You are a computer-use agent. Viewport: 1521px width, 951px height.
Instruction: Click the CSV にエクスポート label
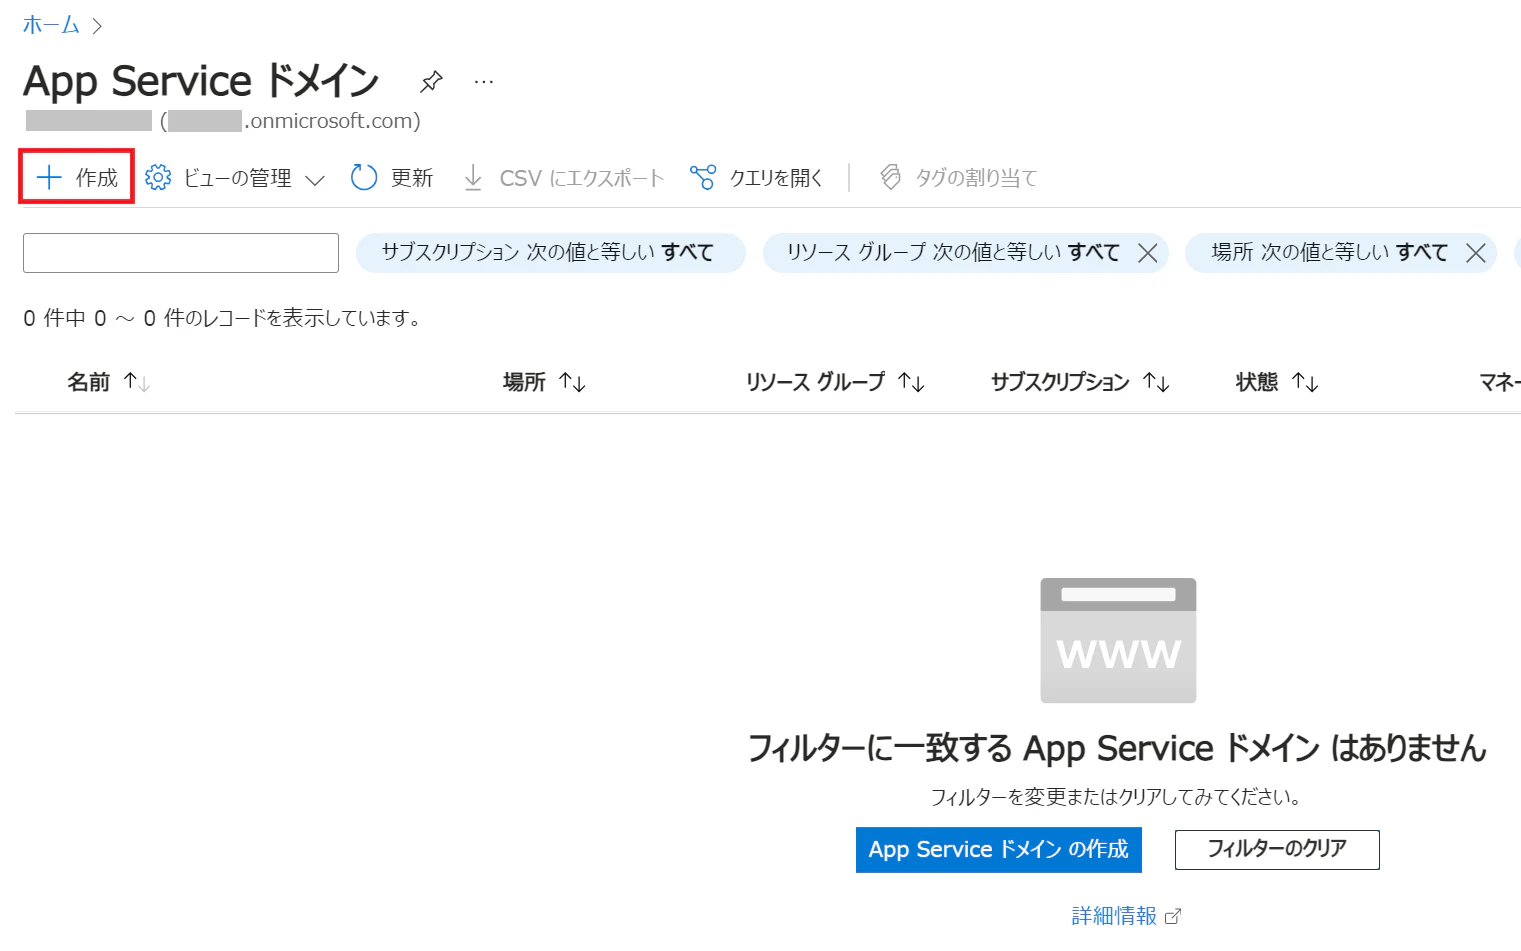(x=582, y=178)
